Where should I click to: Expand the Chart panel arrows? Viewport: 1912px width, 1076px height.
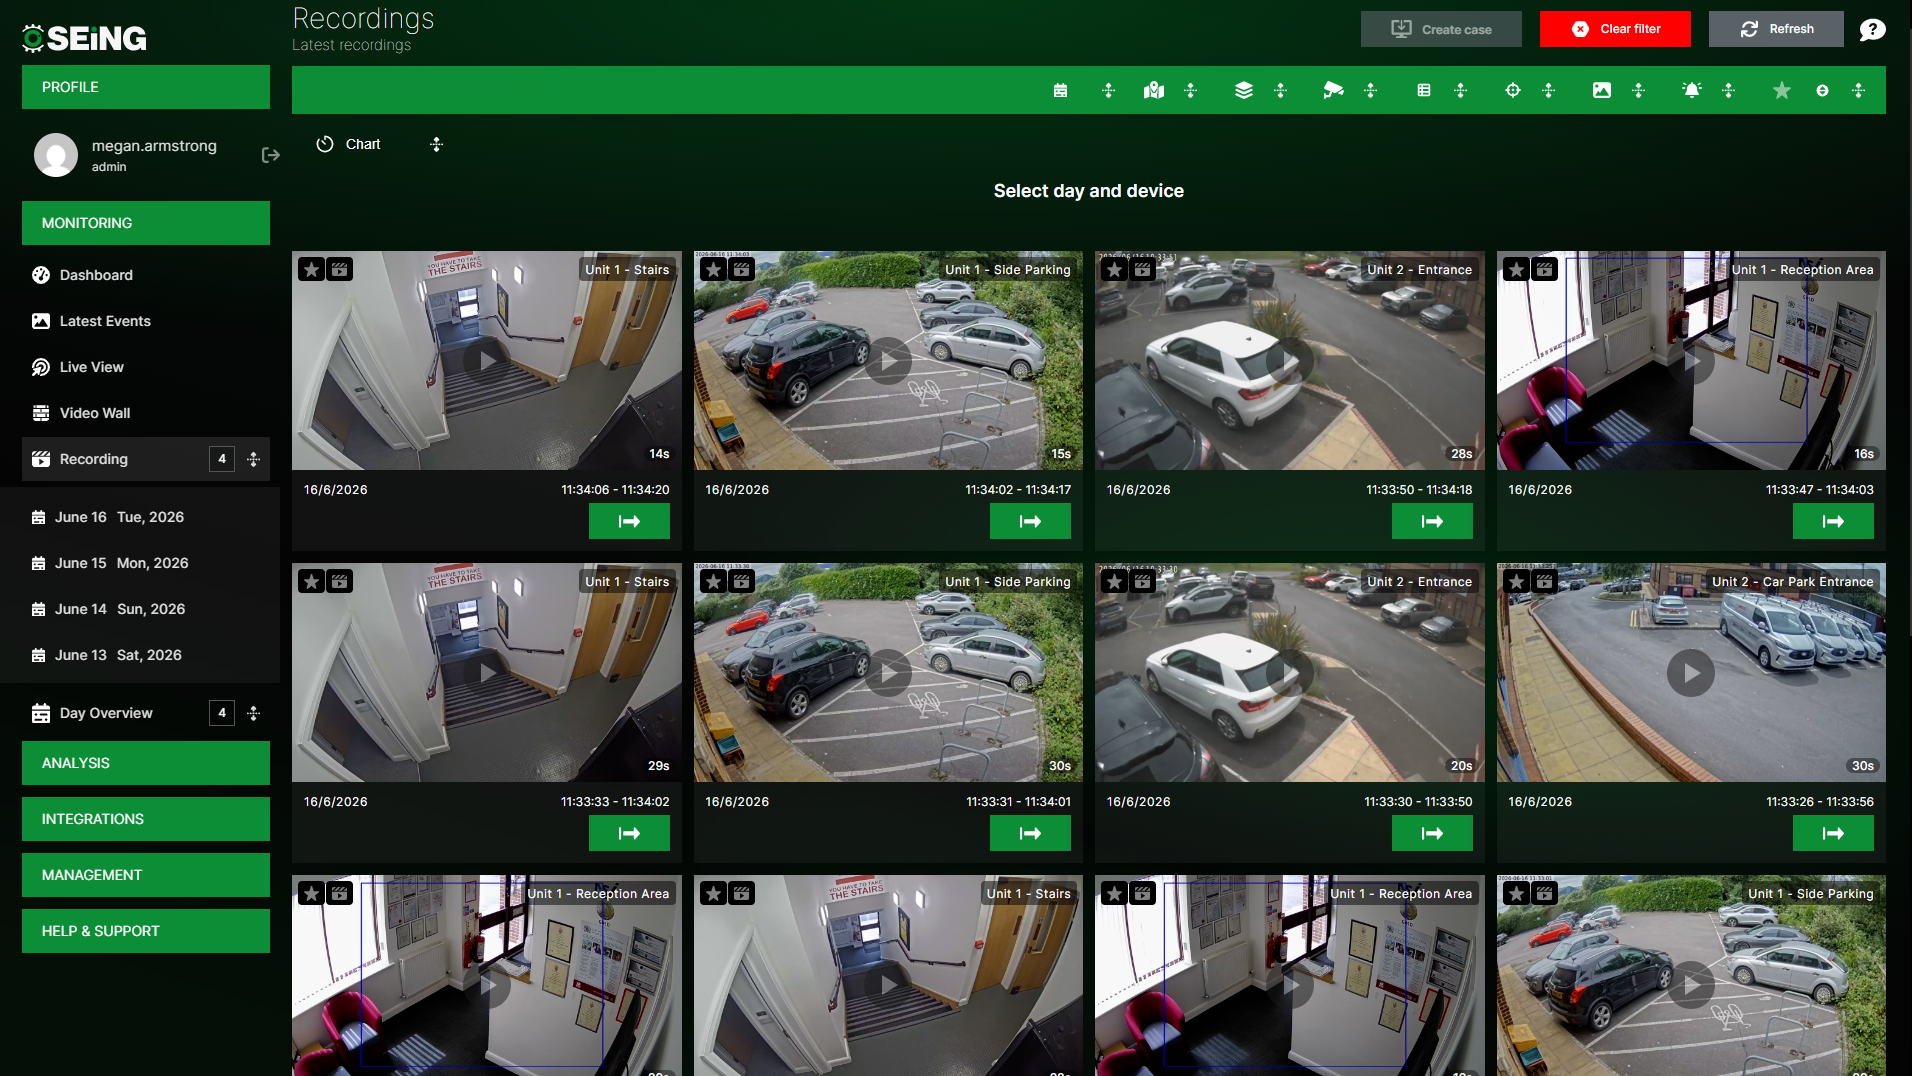click(x=436, y=144)
